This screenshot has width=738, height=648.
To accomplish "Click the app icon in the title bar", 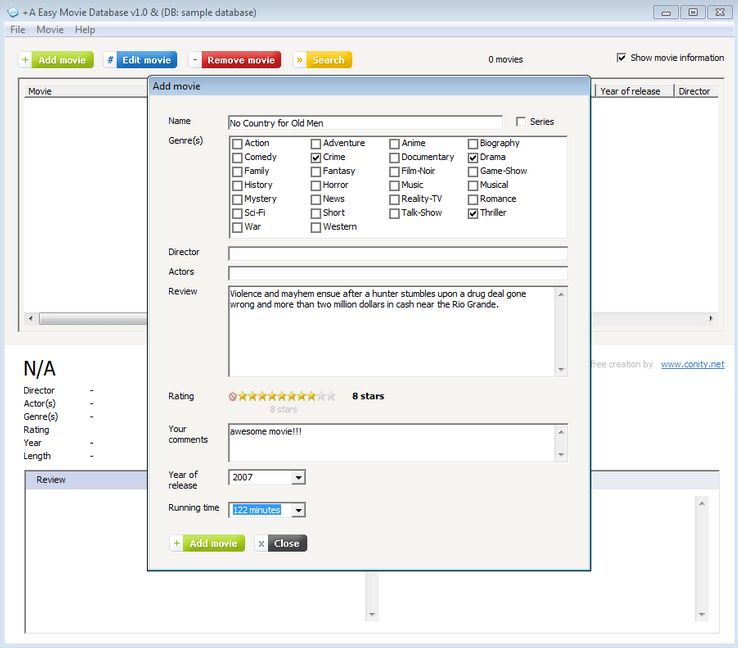I will 12,13.
